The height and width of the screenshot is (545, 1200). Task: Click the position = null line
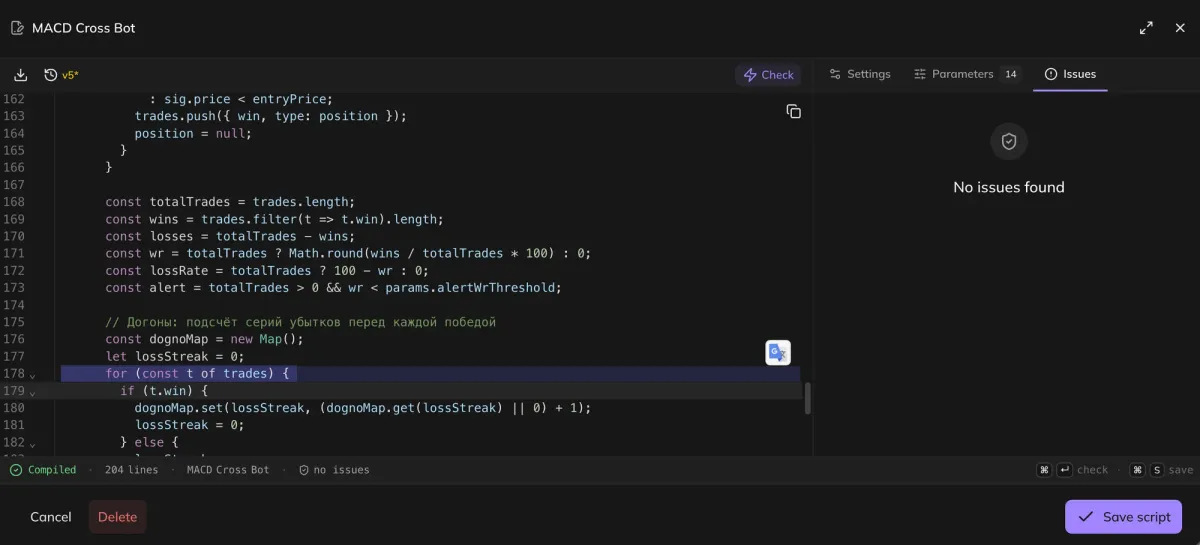193,133
